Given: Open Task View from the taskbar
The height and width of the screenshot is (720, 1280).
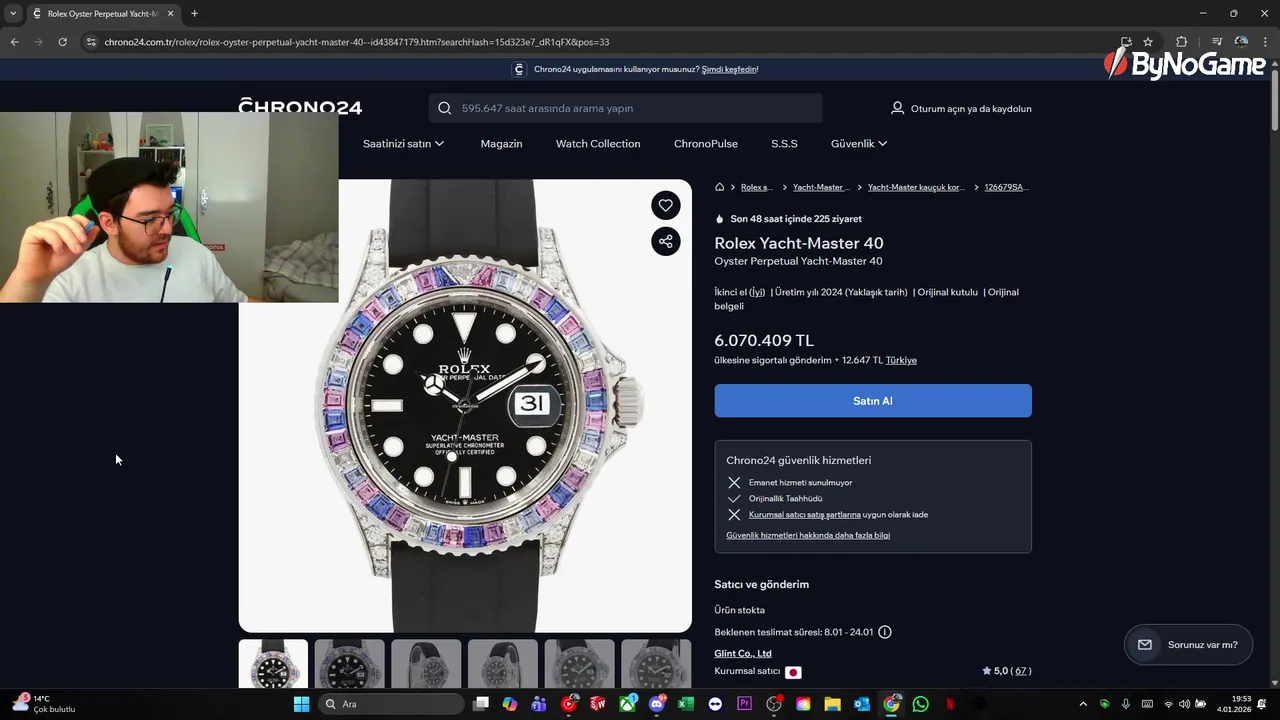Looking at the screenshot, I should click(x=481, y=704).
